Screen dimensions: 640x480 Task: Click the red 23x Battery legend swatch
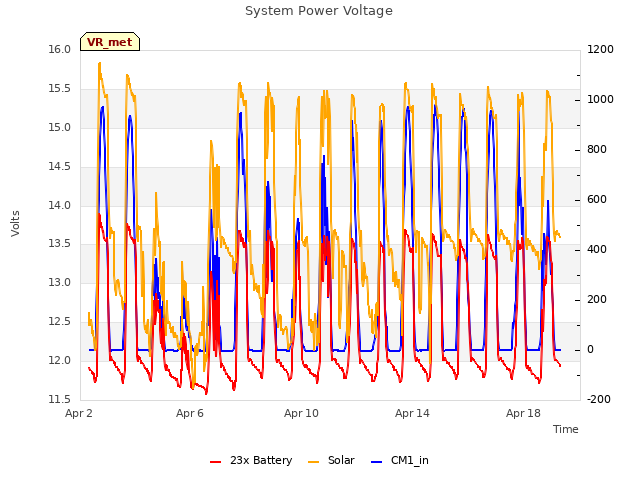click(216, 462)
